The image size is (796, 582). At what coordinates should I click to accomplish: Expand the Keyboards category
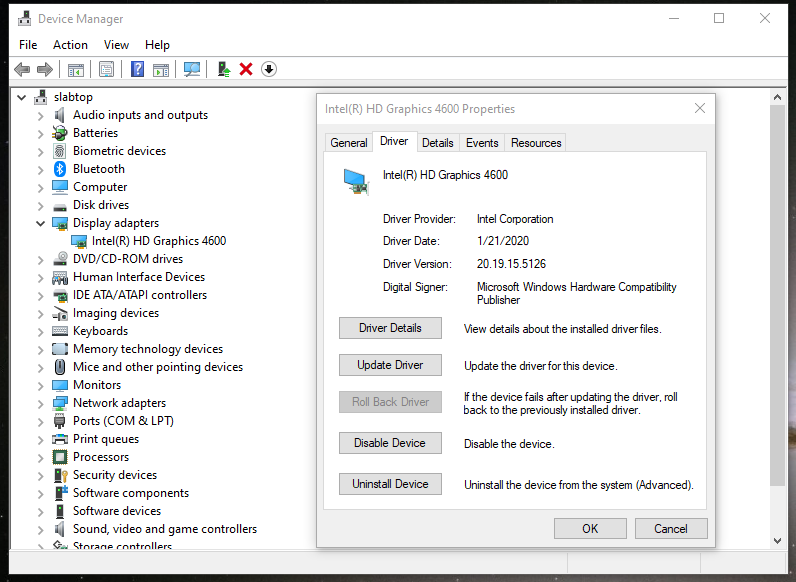[x=41, y=331]
